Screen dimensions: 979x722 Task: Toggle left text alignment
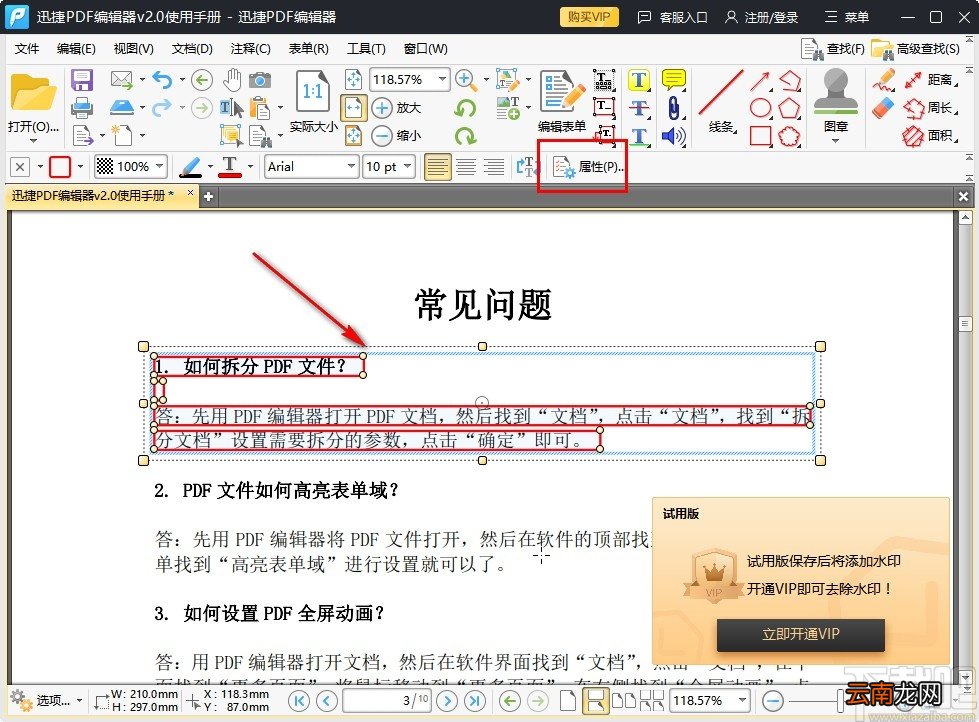(x=437, y=167)
